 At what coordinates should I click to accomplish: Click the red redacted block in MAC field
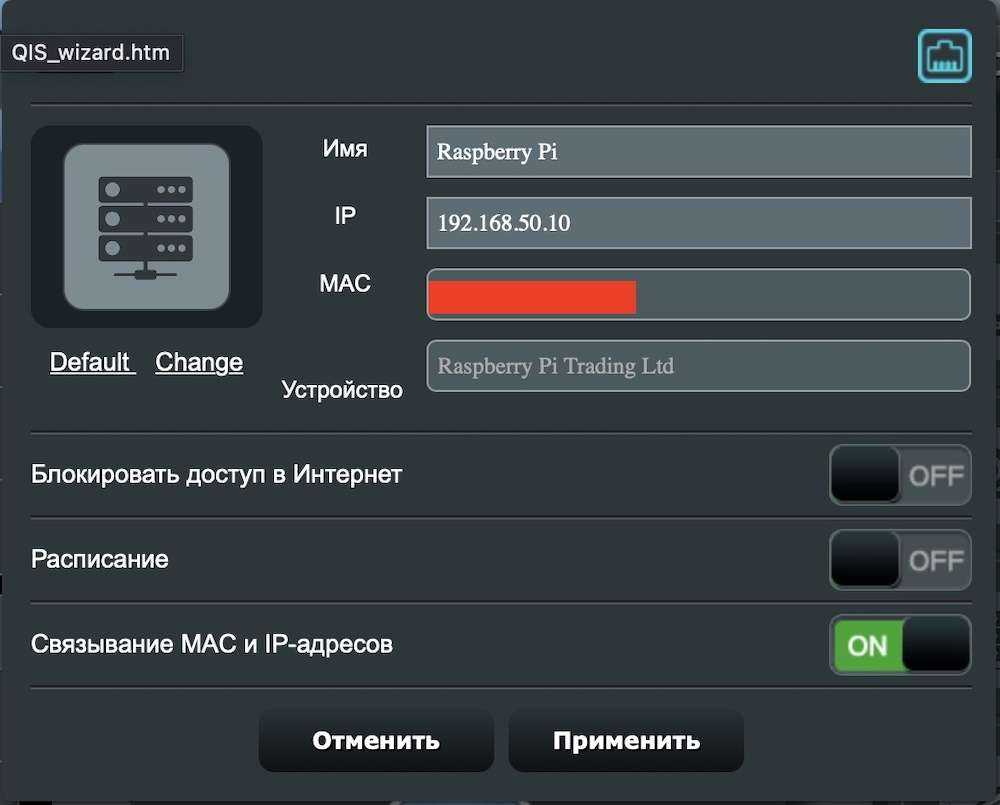[533, 297]
